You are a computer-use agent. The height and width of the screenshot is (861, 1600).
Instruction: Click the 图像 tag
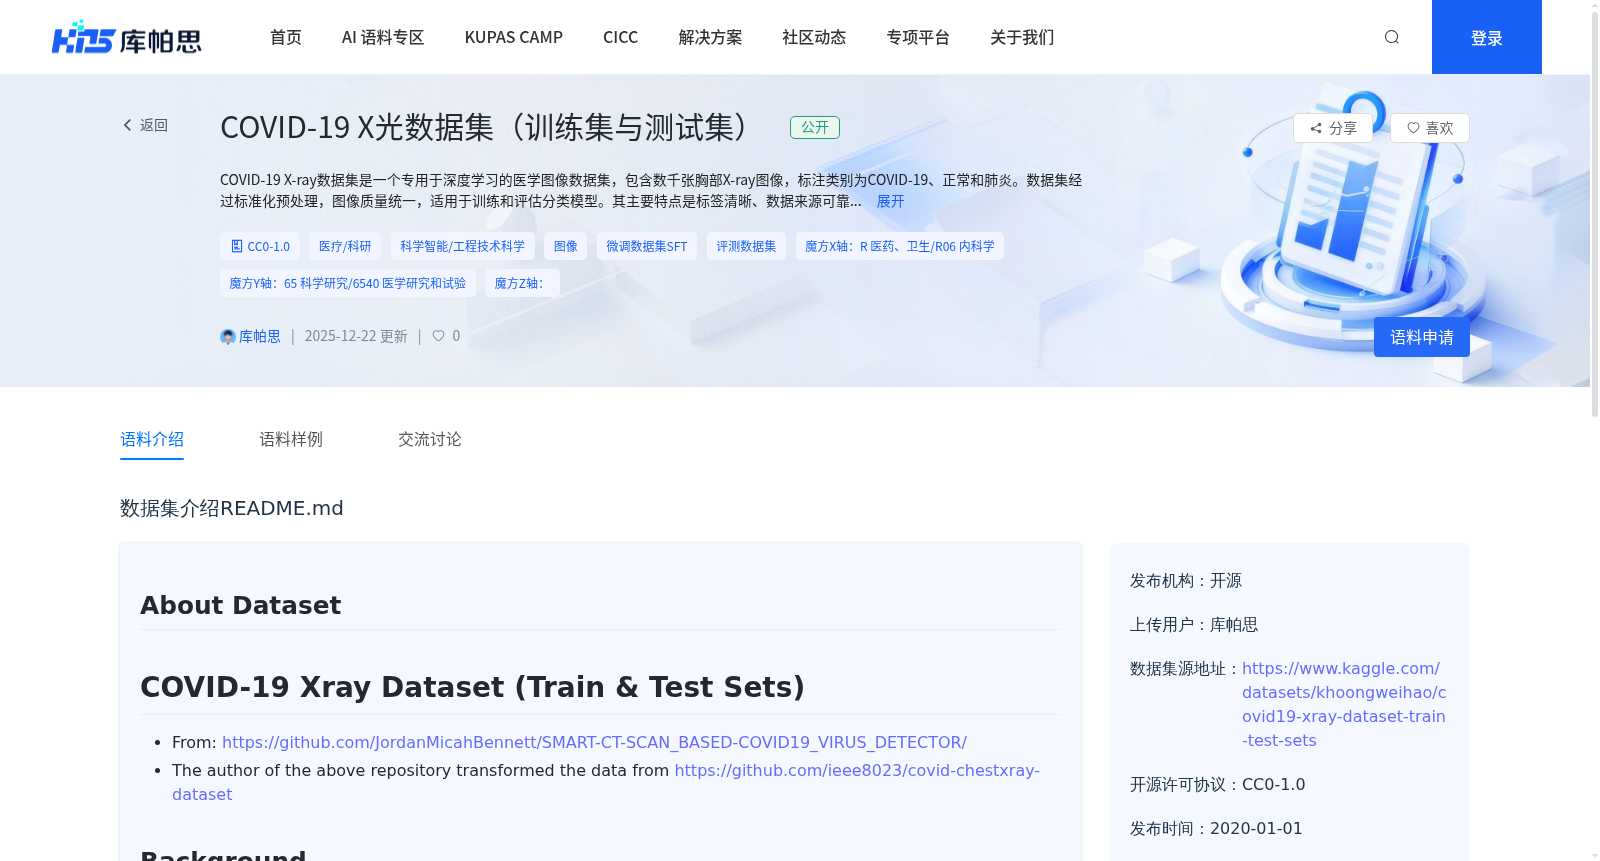coord(566,246)
